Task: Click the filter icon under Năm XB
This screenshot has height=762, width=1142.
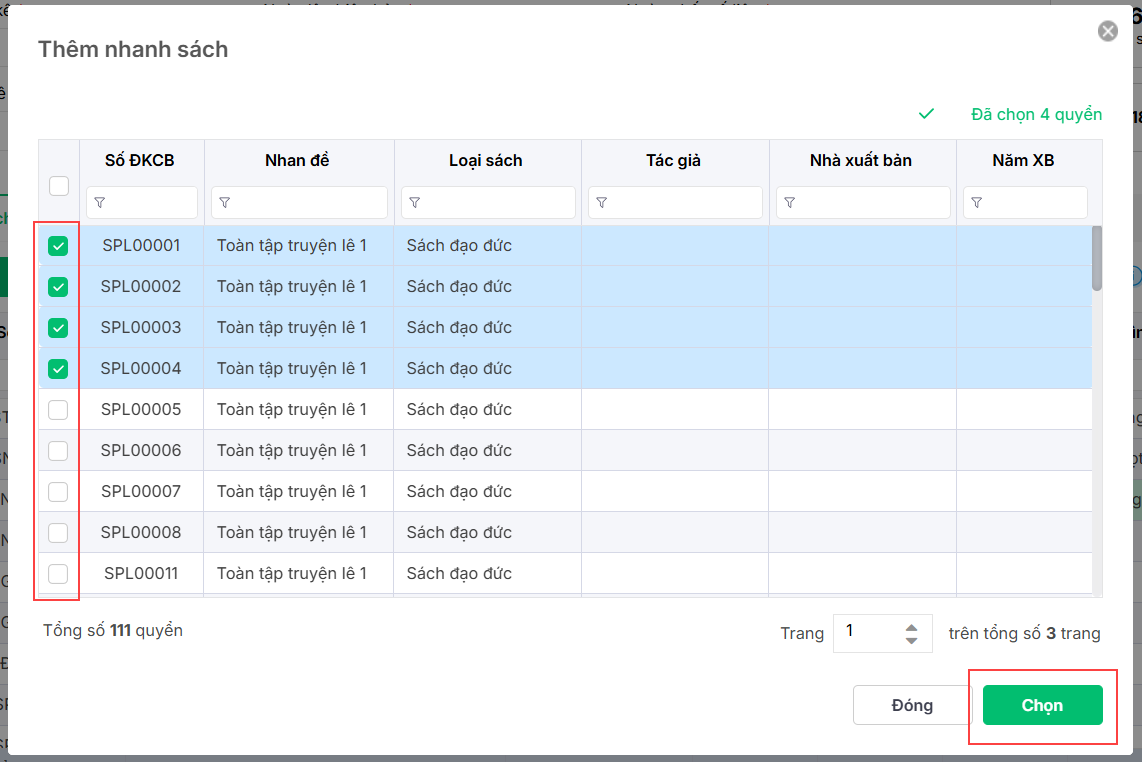Action: click(x=977, y=203)
